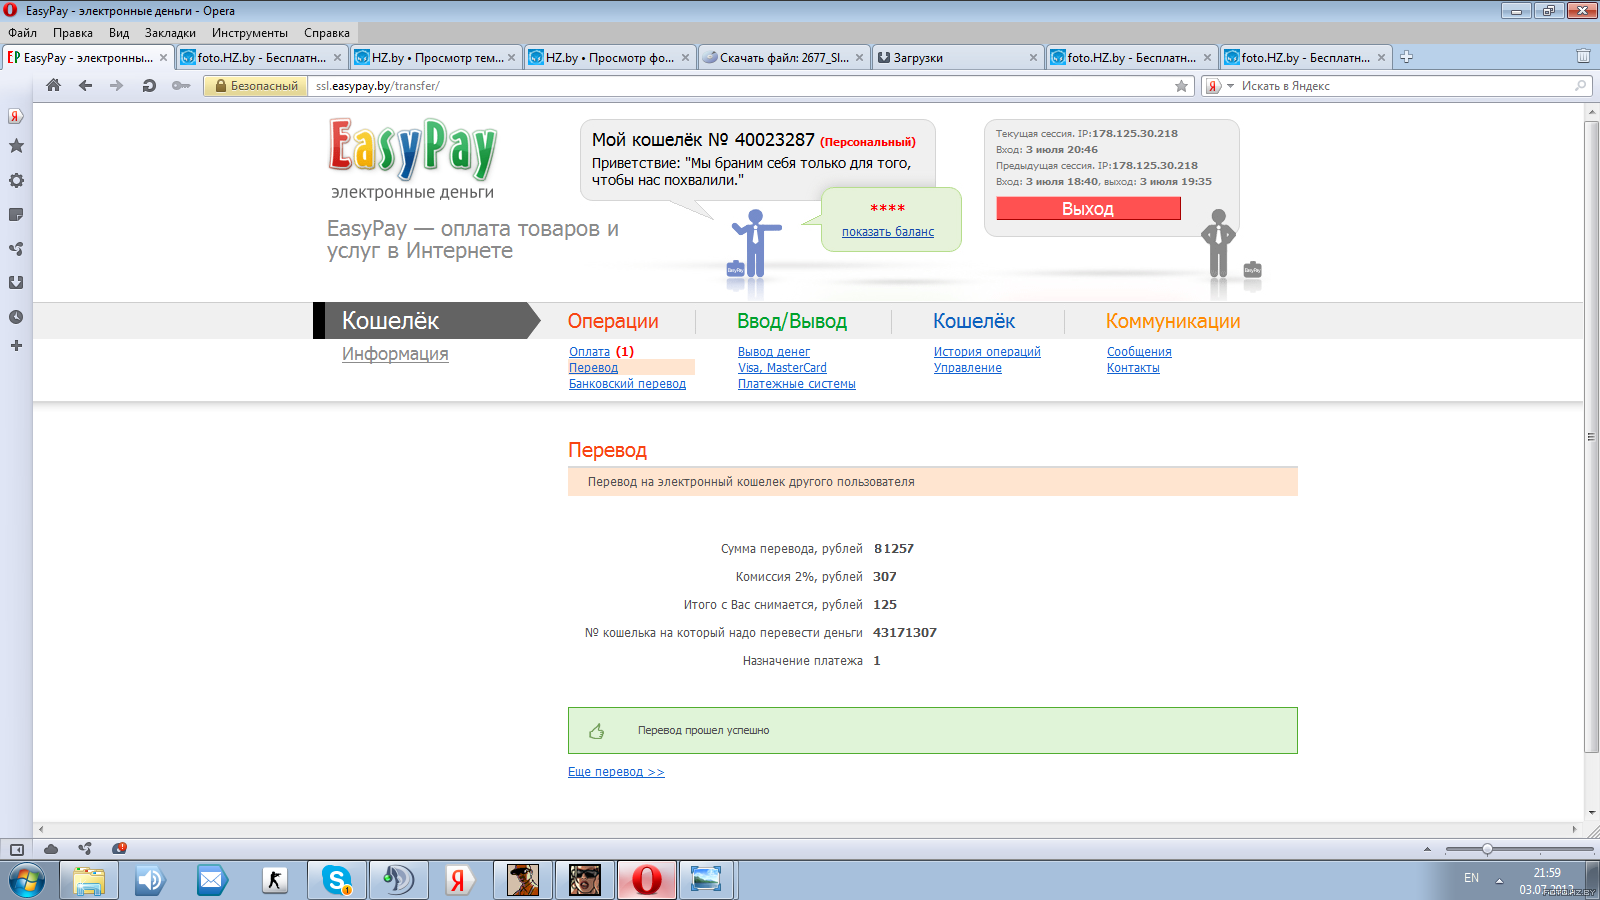Open Windows Start button
Screen dimensions: 1600x900
click(x=27, y=880)
